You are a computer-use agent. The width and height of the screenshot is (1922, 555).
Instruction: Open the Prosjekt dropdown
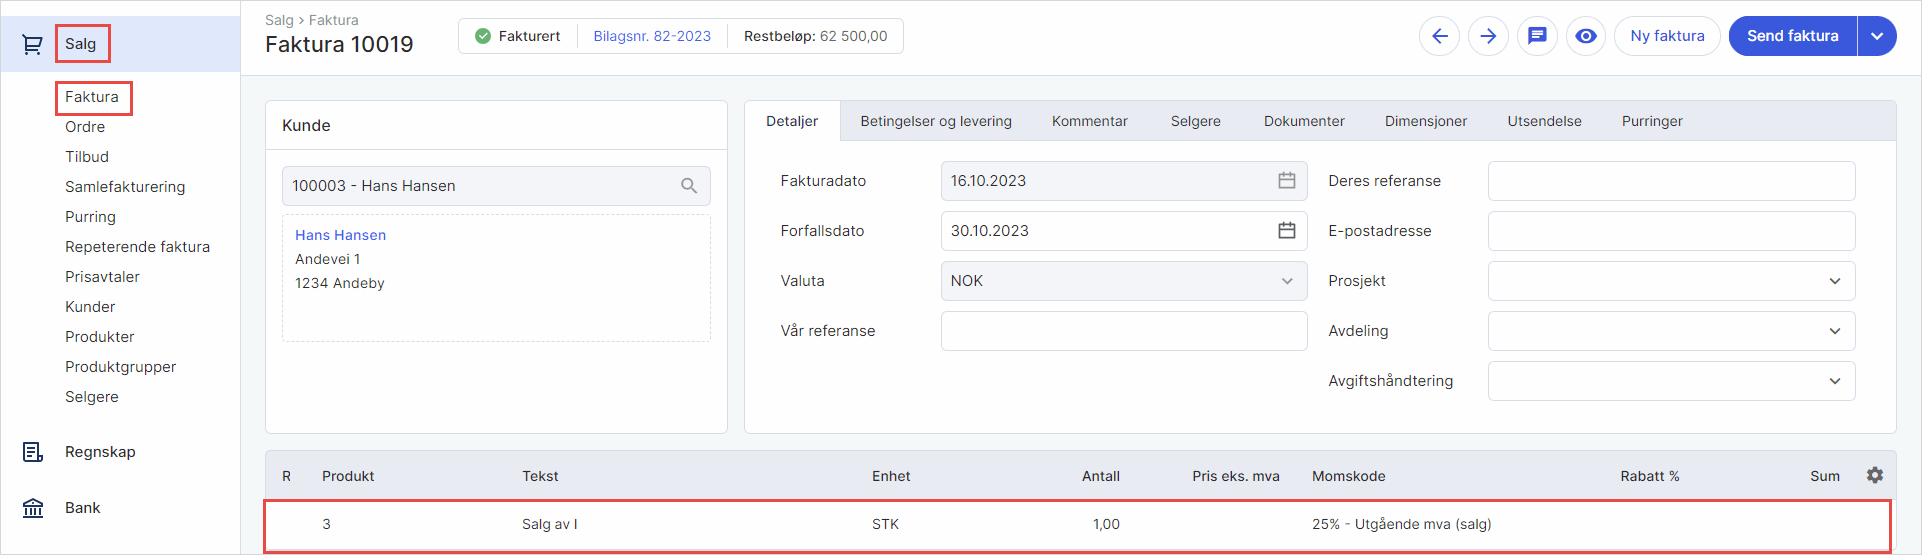click(x=1834, y=281)
